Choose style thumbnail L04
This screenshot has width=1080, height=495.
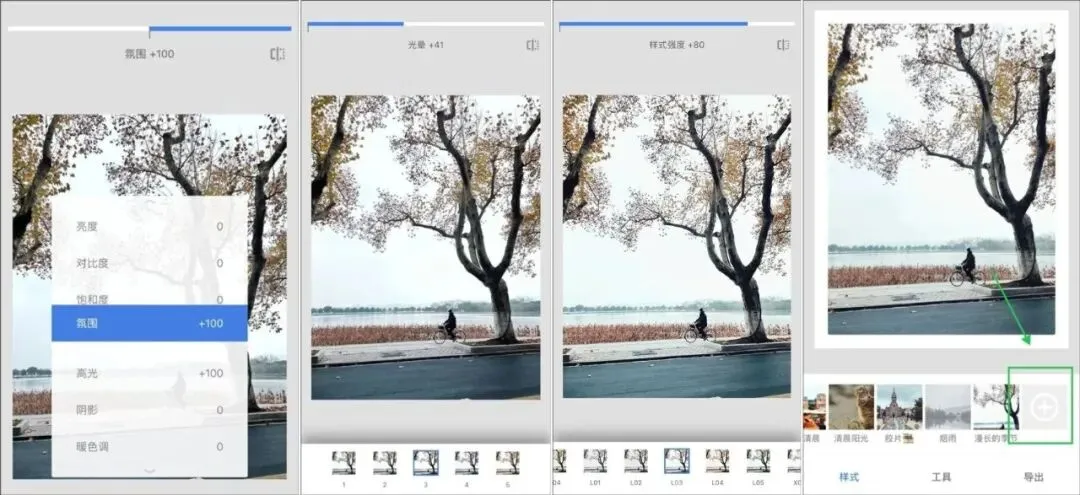coord(718,461)
